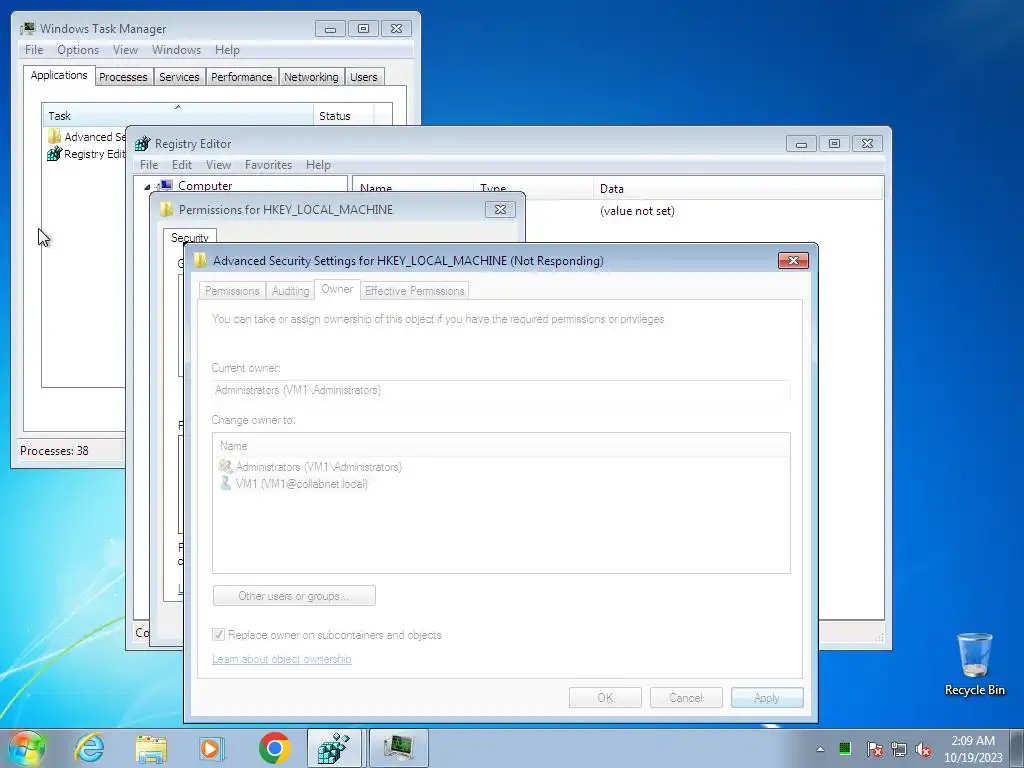This screenshot has height=768, width=1024.
Task: Click the Data column header in Registry Editor
Action: pos(737,188)
